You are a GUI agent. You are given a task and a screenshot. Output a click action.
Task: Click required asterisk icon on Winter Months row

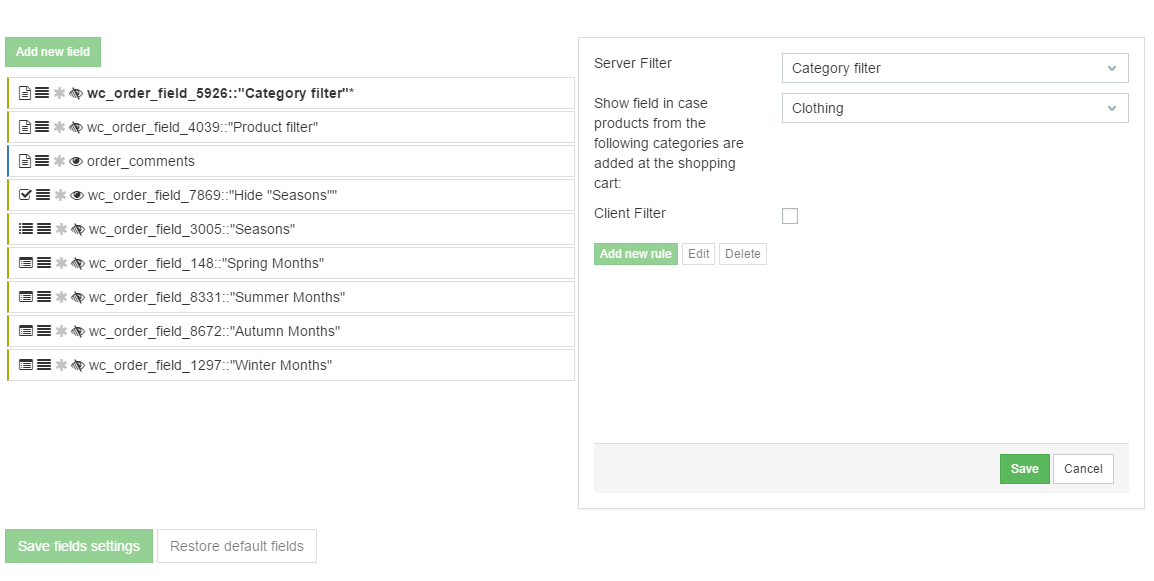coord(61,366)
